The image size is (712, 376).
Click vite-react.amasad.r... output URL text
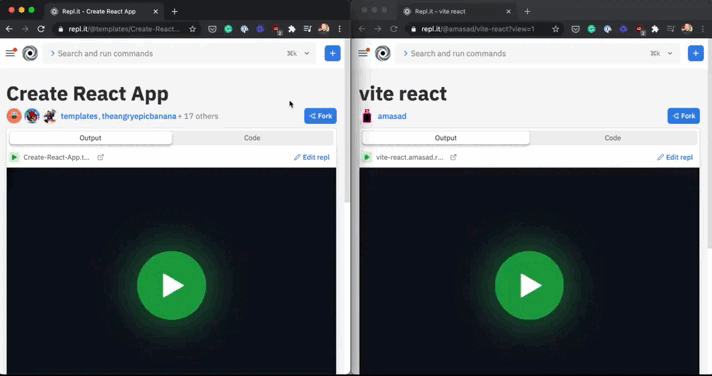coord(410,157)
